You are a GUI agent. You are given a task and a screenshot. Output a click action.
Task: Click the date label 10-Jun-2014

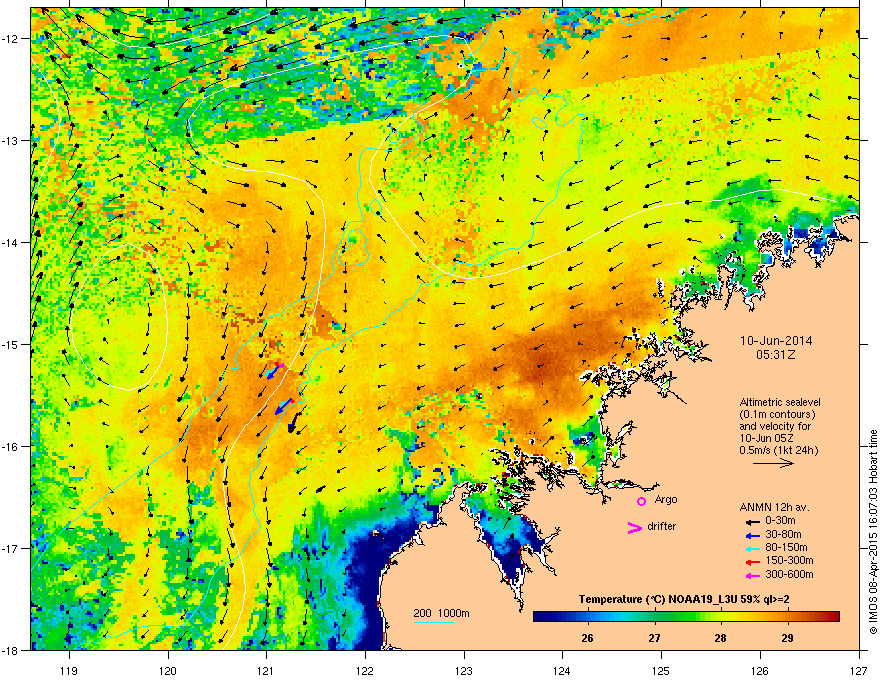pyautogui.click(x=776, y=341)
